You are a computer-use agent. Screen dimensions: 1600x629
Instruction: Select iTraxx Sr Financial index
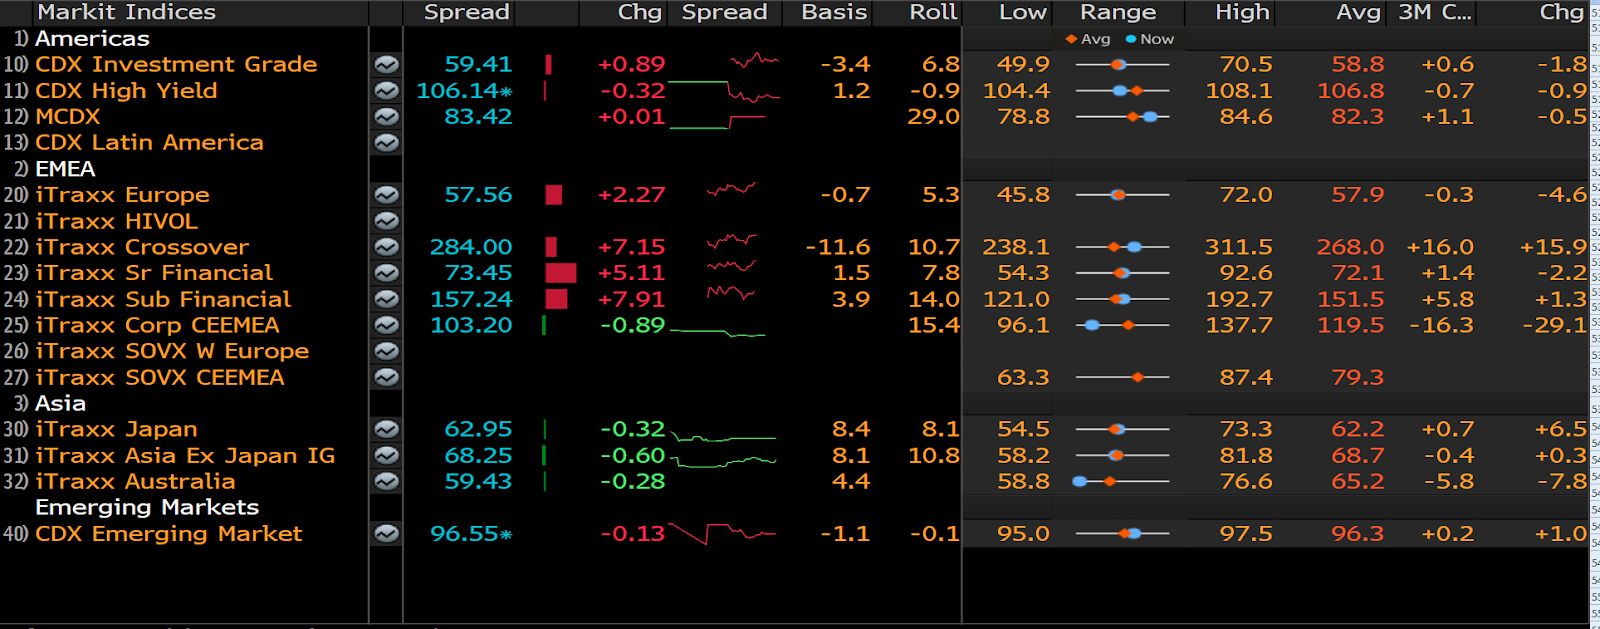click(x=154, y=272)
